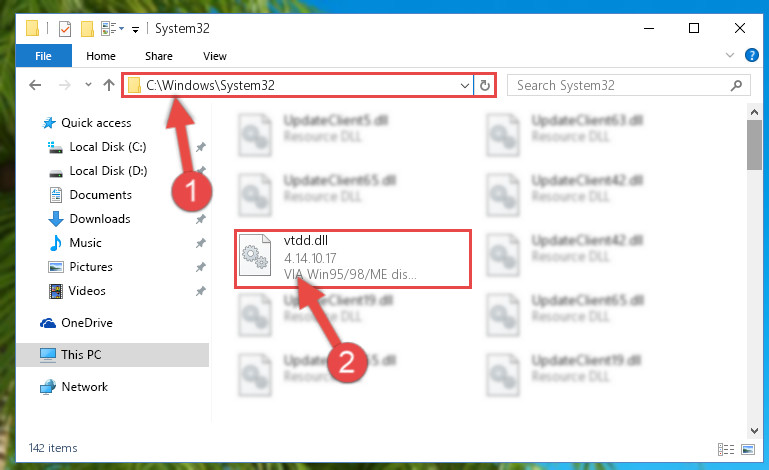
Task: Click the Back navigation arrow
Action: pyautogui.click(x=35, y=85)
